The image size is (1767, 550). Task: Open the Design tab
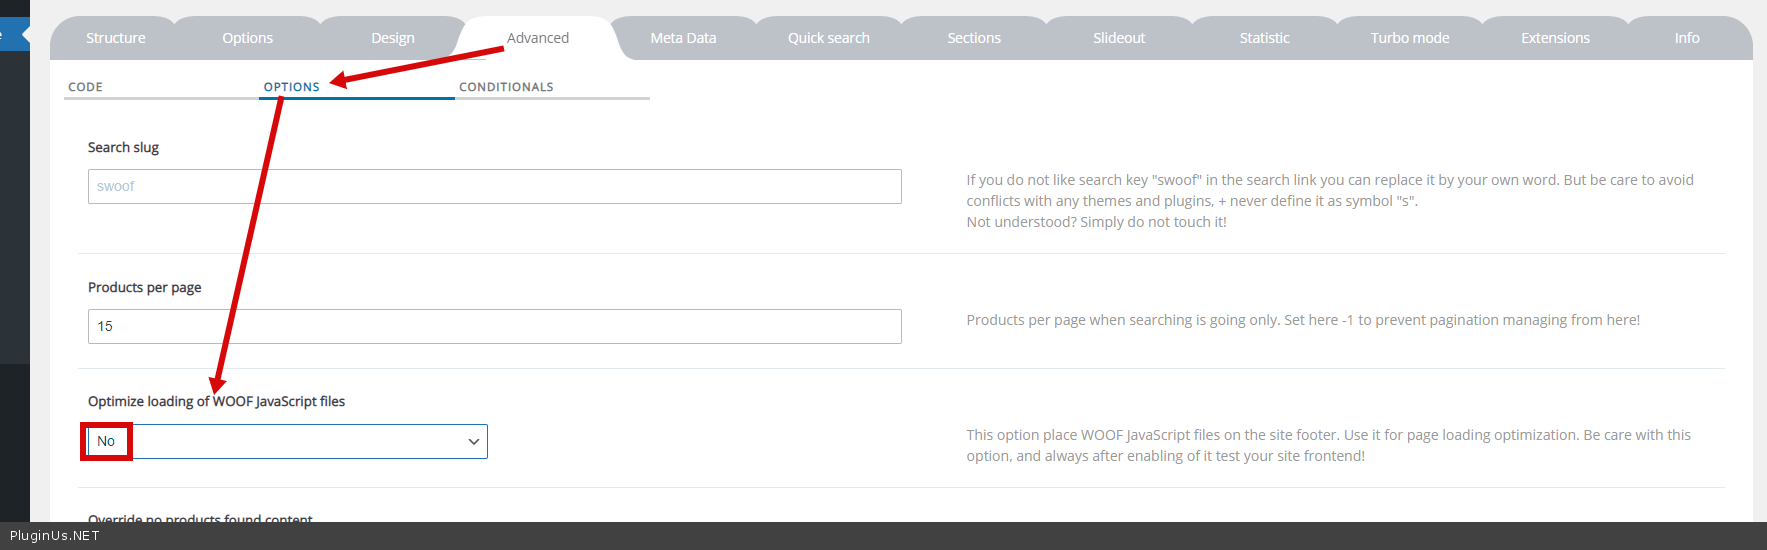pos(392,38)
